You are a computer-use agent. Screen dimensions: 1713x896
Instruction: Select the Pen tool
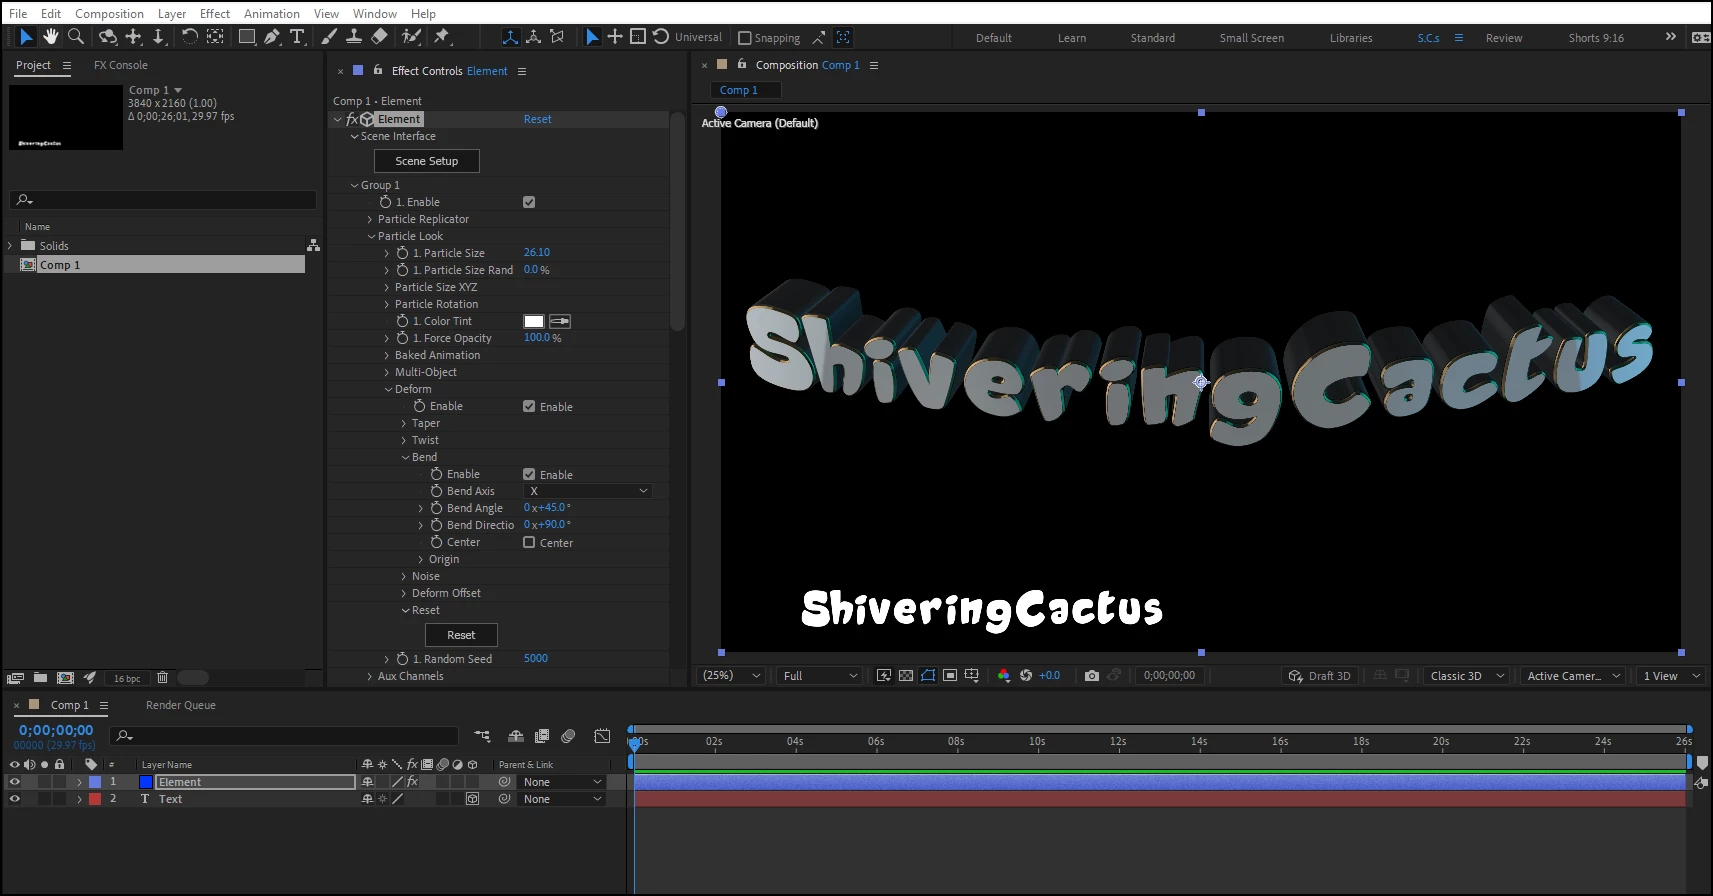pos(271,37)
